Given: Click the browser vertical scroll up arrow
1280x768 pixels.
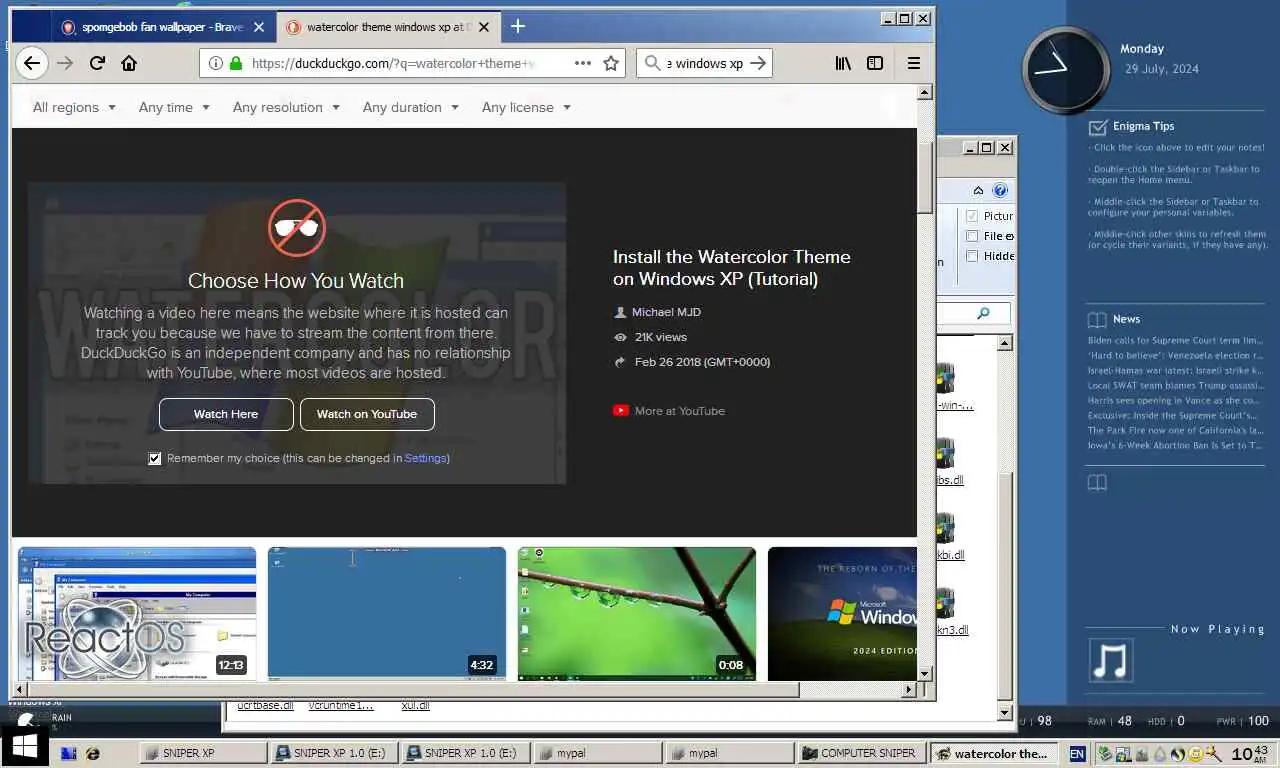Looking at the screenshot, I should (925, 92).
